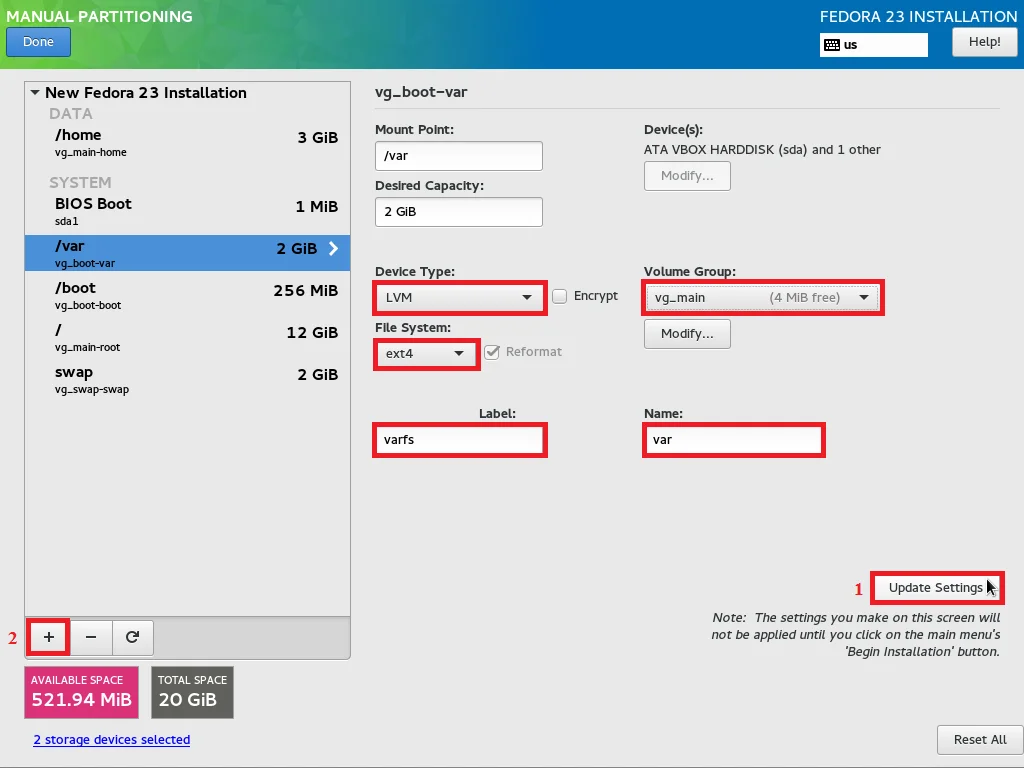The width and height of the screenshot is (1024, 768).
Task: Click Reset All button
Action: pos(980,740)
